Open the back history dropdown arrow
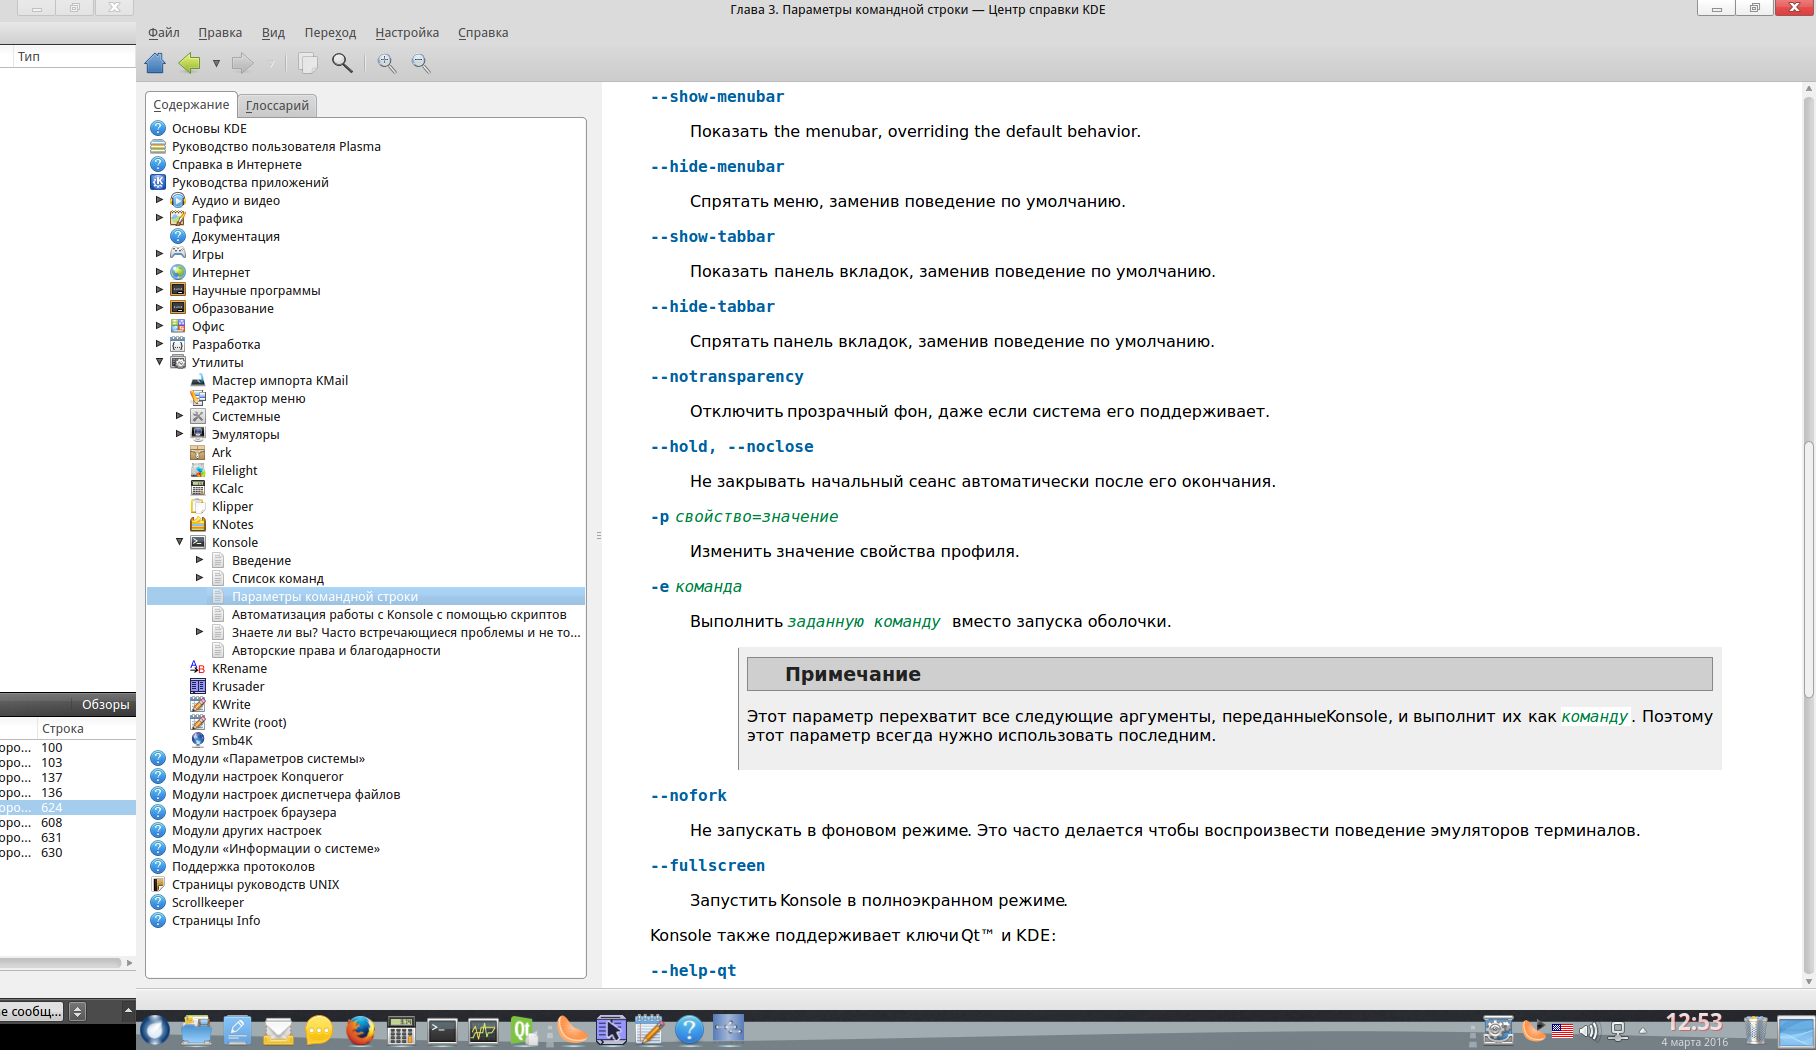 (216, 64)
